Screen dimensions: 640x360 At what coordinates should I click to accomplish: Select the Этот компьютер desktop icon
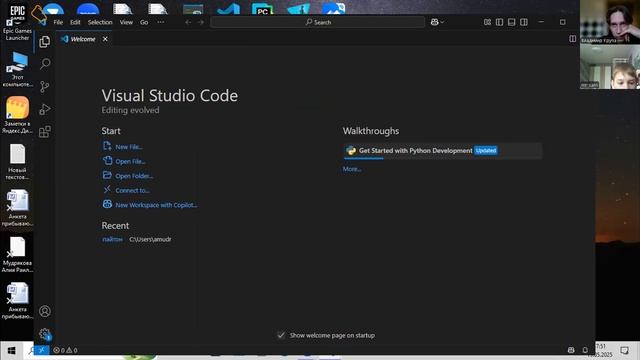tap(17, 69)
